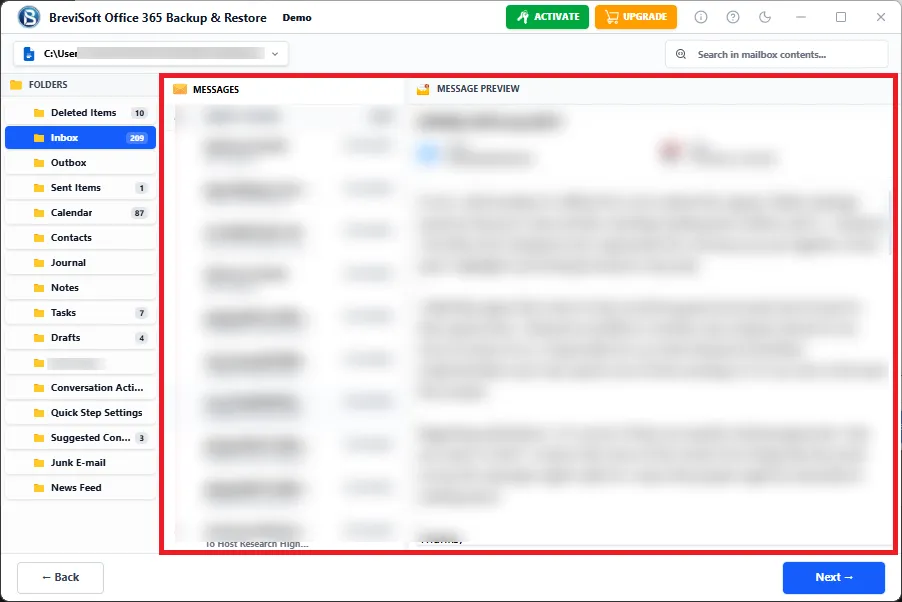This screenshot has height=602, width=902.
Task: Click the MESSAGES panel heading
Action: [216, 90]
